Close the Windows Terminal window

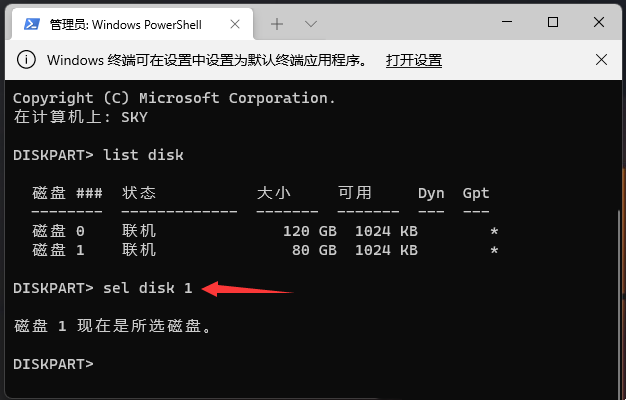pyautogui.click(x=599, y=22)
